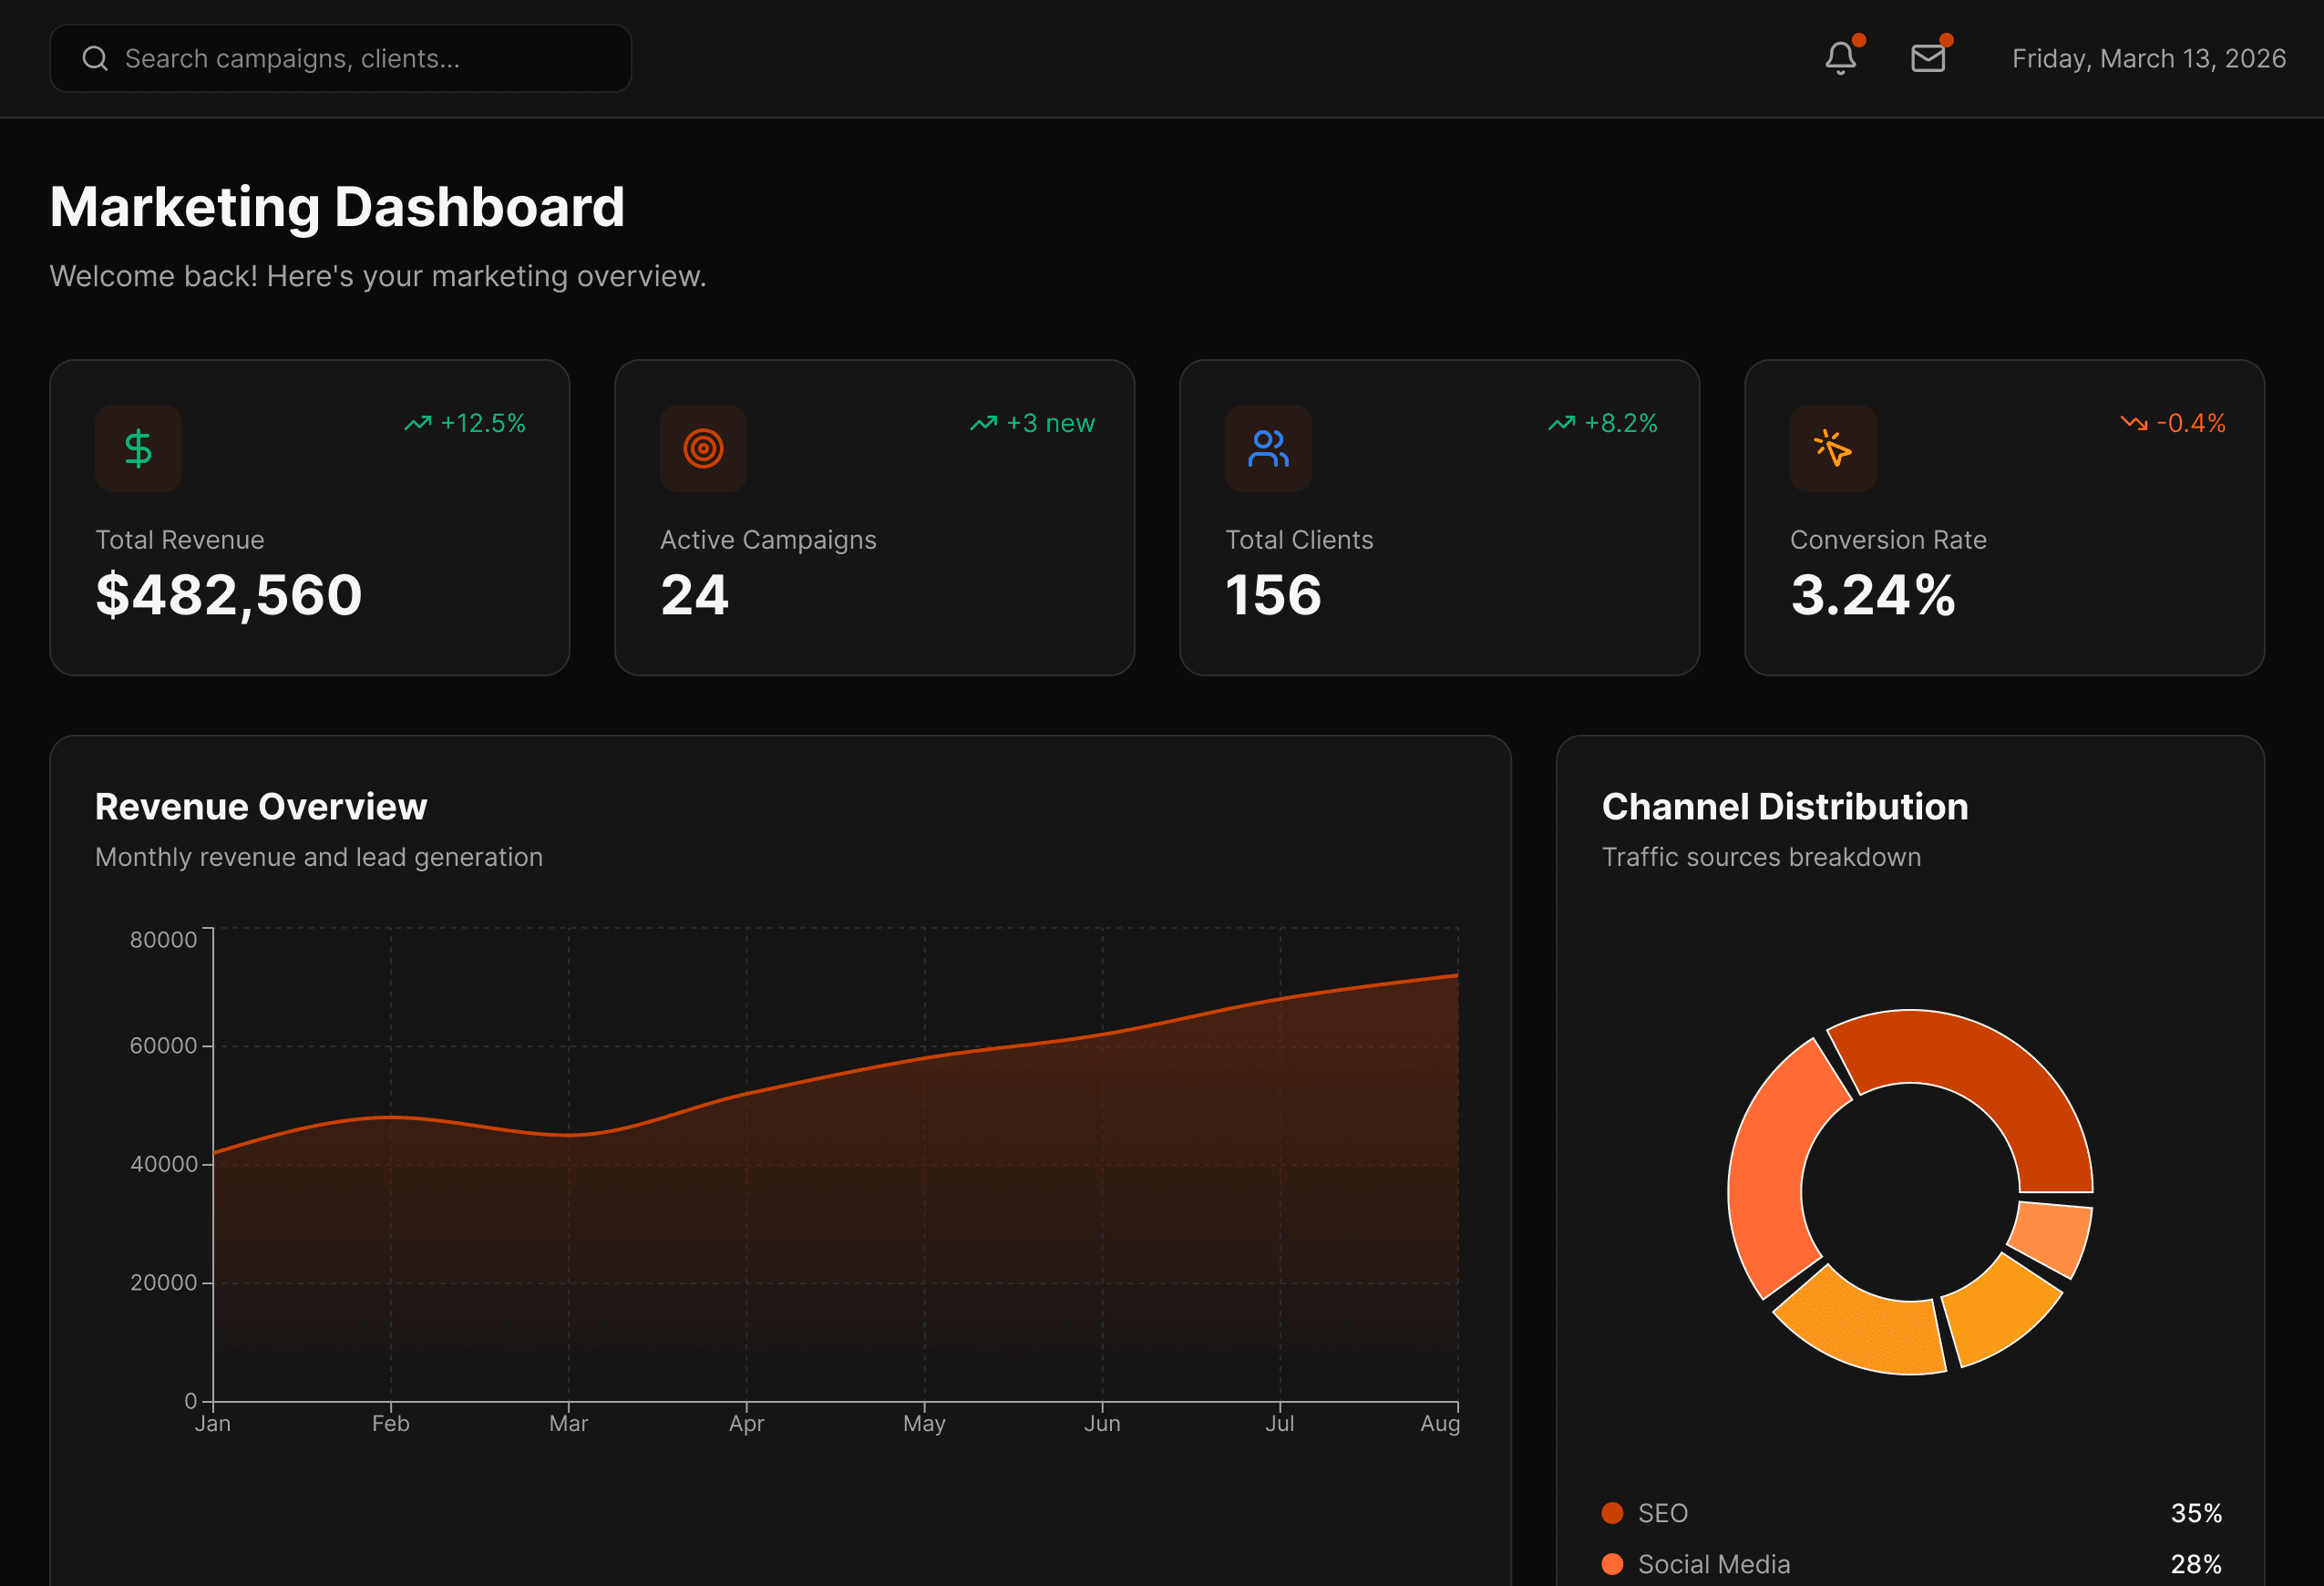Screen dimensions: 2324x1586
Task: Click the -0.4% downward trend indicator
Action: 2173,423
